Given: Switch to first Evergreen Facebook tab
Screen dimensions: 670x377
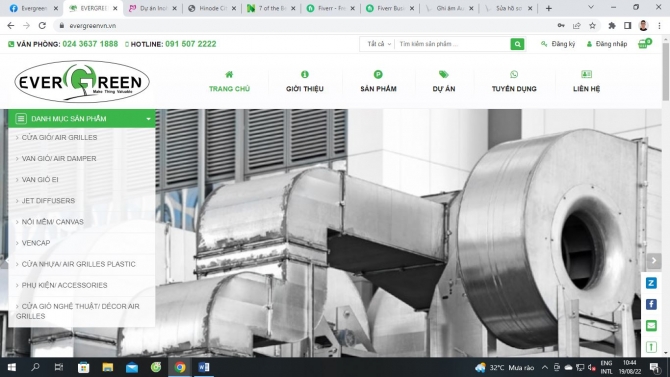Looking at the screenshot, I should click(x=33, y=8).
